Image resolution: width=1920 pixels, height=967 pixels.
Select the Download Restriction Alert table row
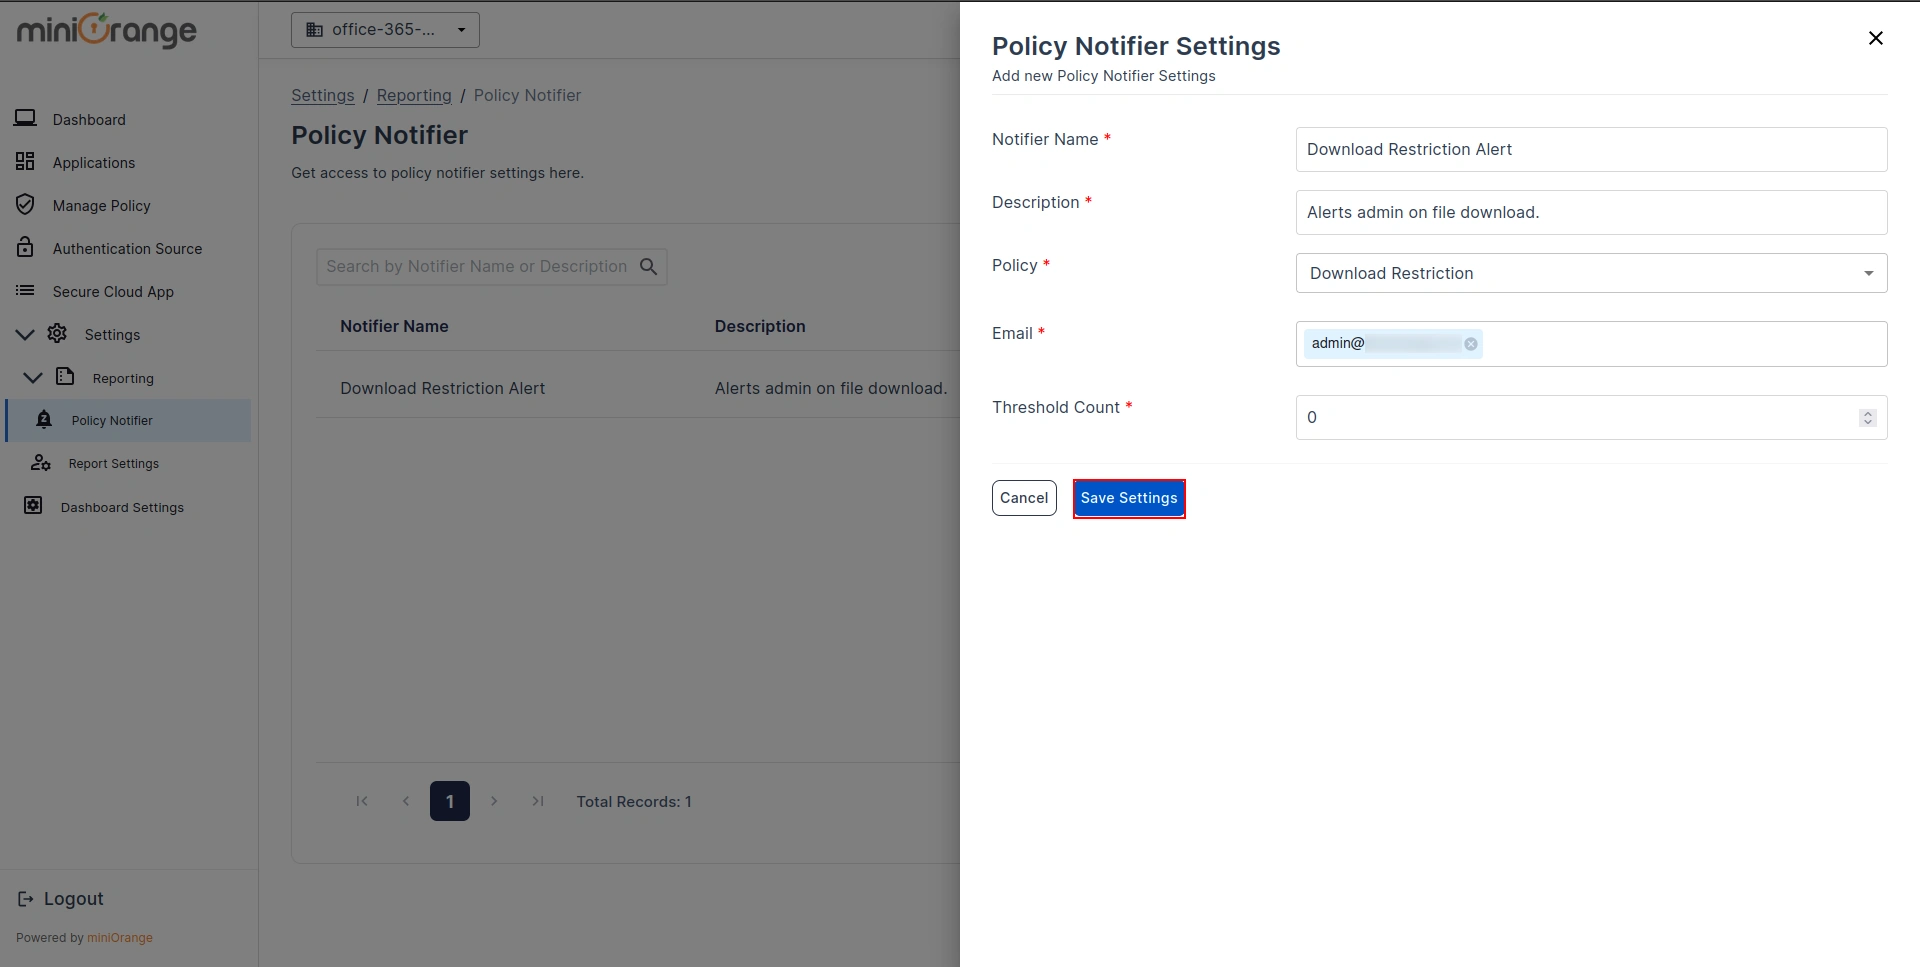638,388
